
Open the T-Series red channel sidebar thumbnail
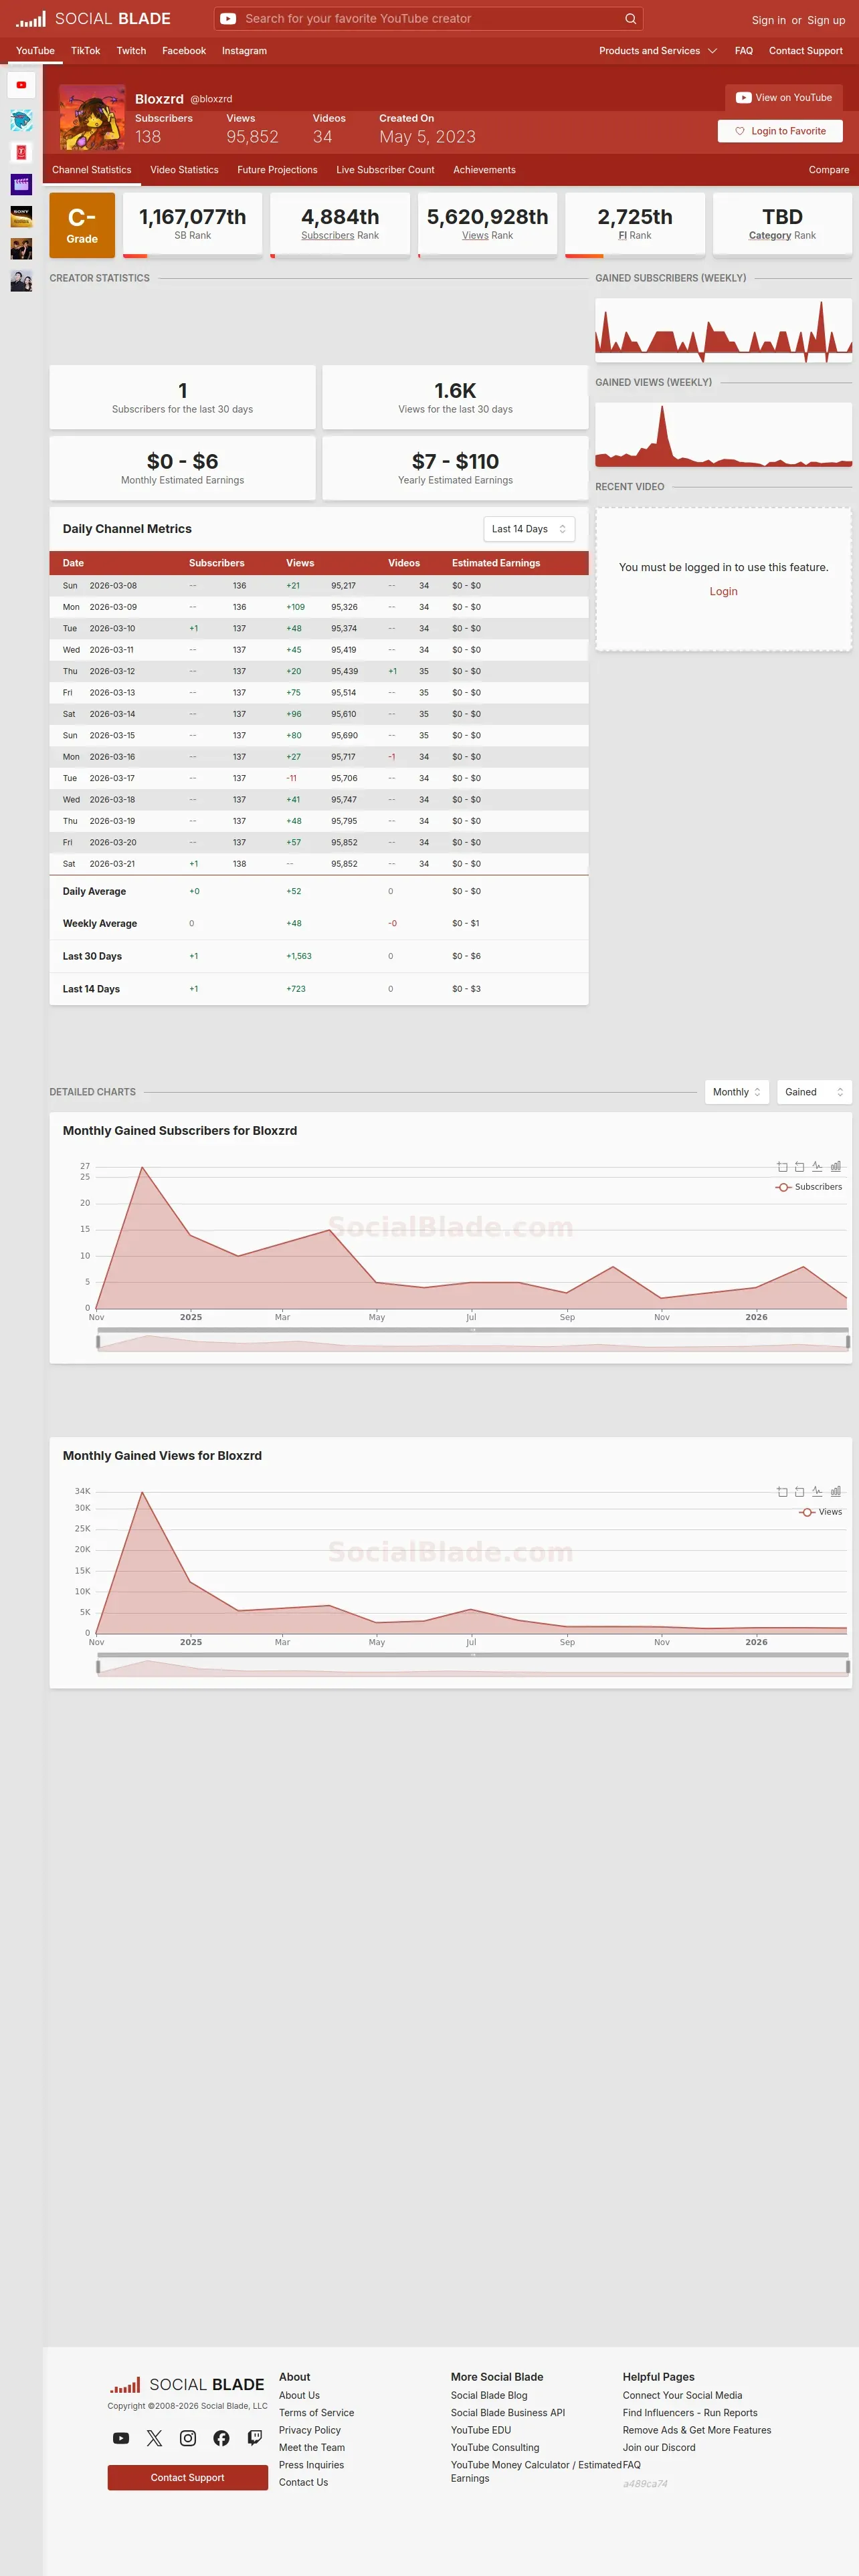coord(21,152)
